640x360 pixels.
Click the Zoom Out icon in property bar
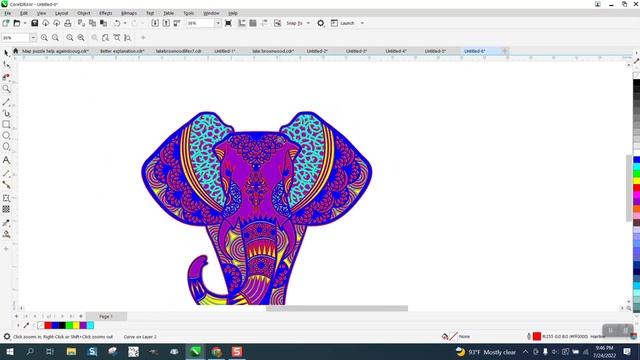tap(55, 38)
